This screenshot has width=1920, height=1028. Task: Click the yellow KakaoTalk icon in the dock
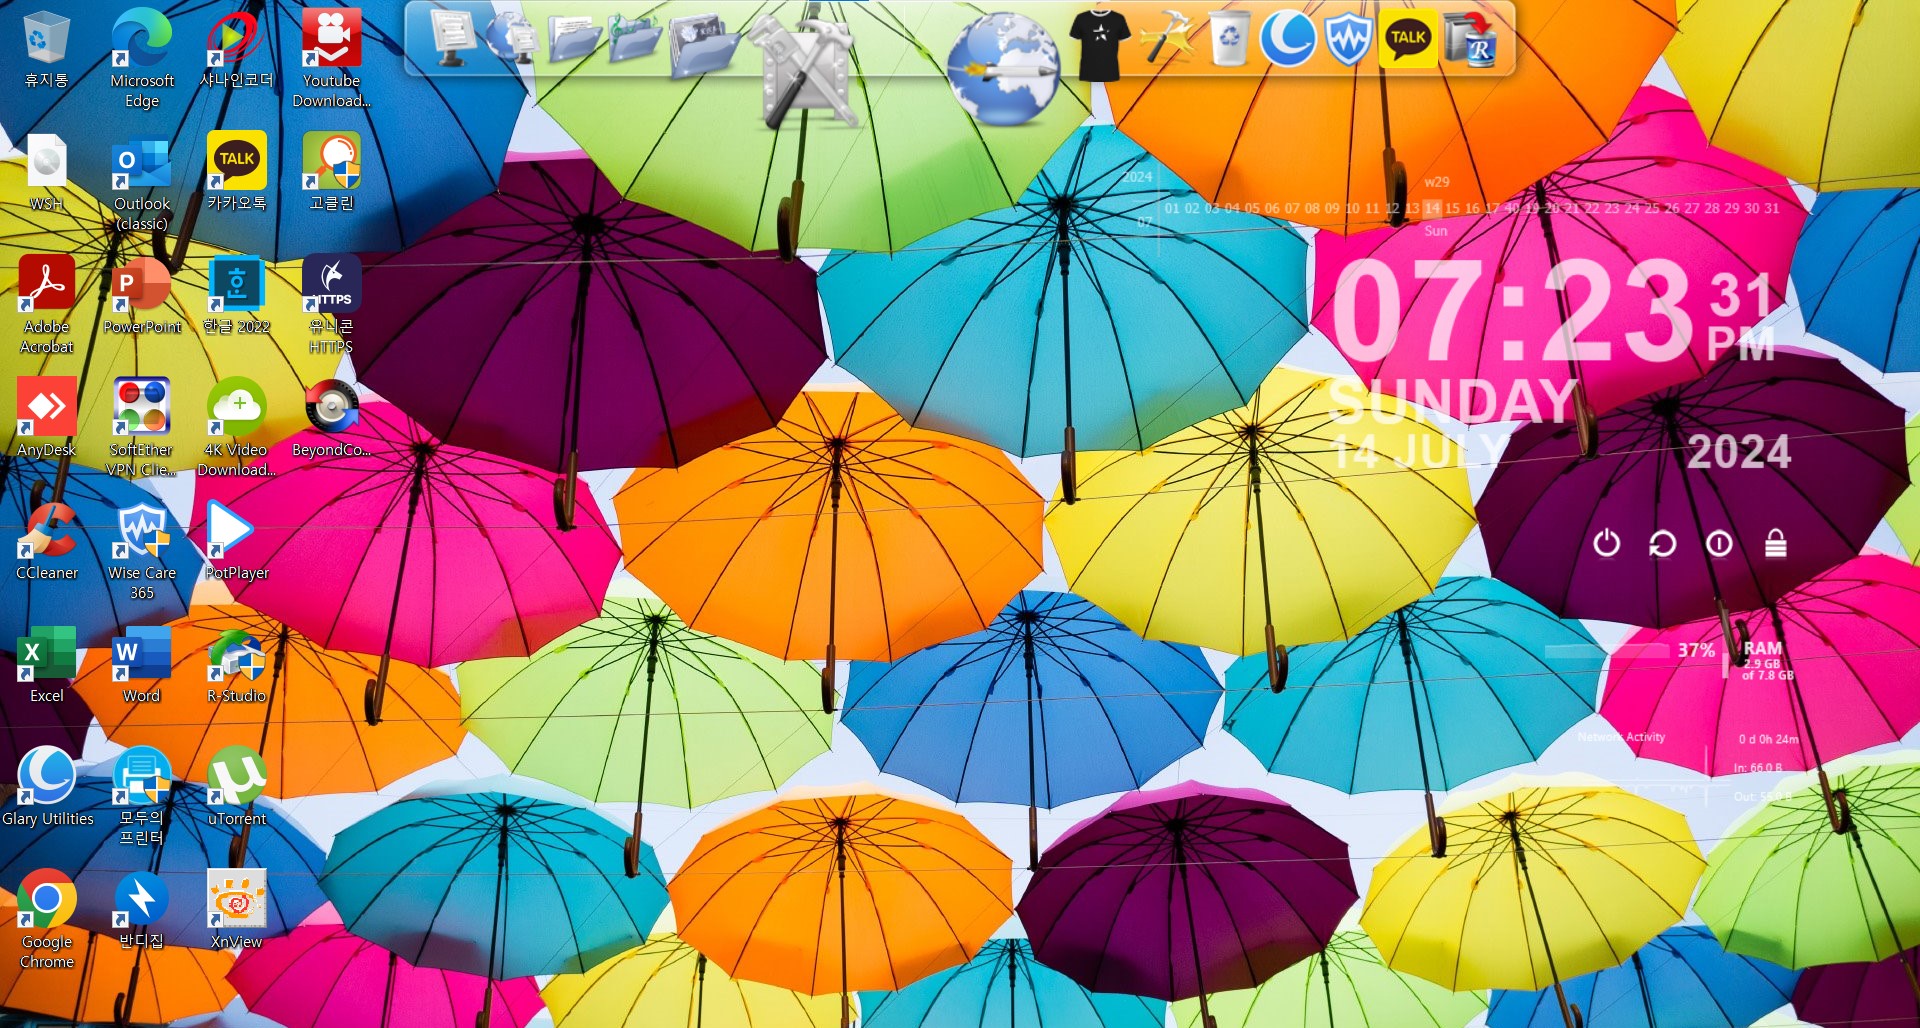1408,38
